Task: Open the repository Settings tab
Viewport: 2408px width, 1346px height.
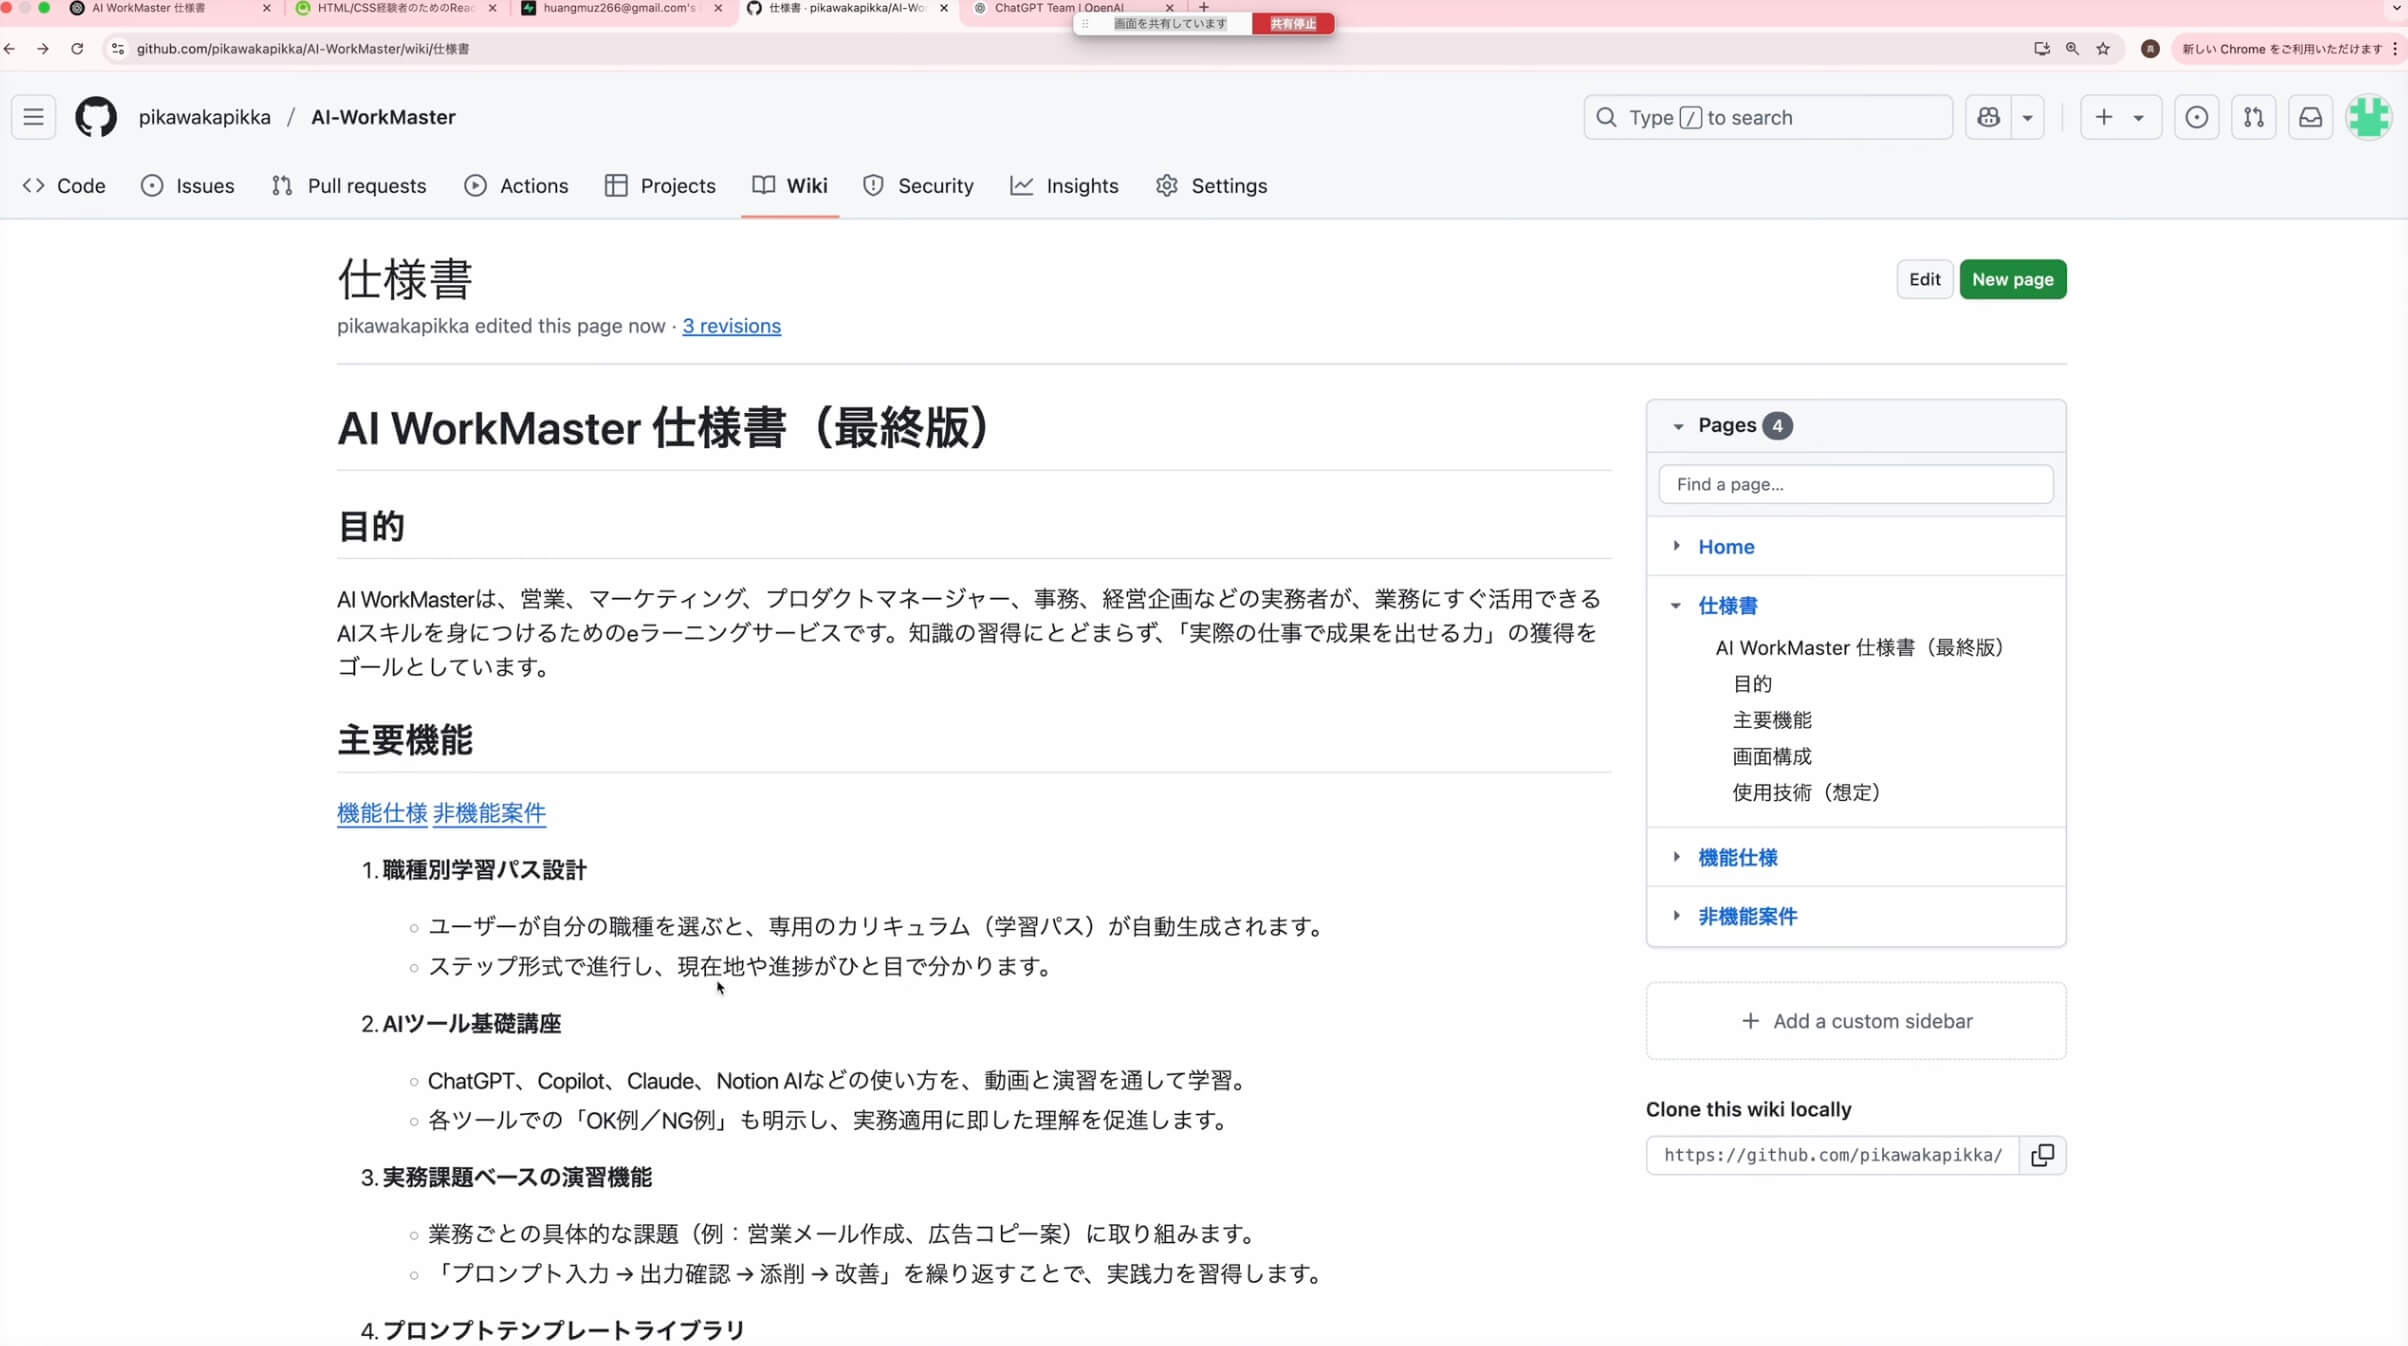Action: [x=1211, y=186]
